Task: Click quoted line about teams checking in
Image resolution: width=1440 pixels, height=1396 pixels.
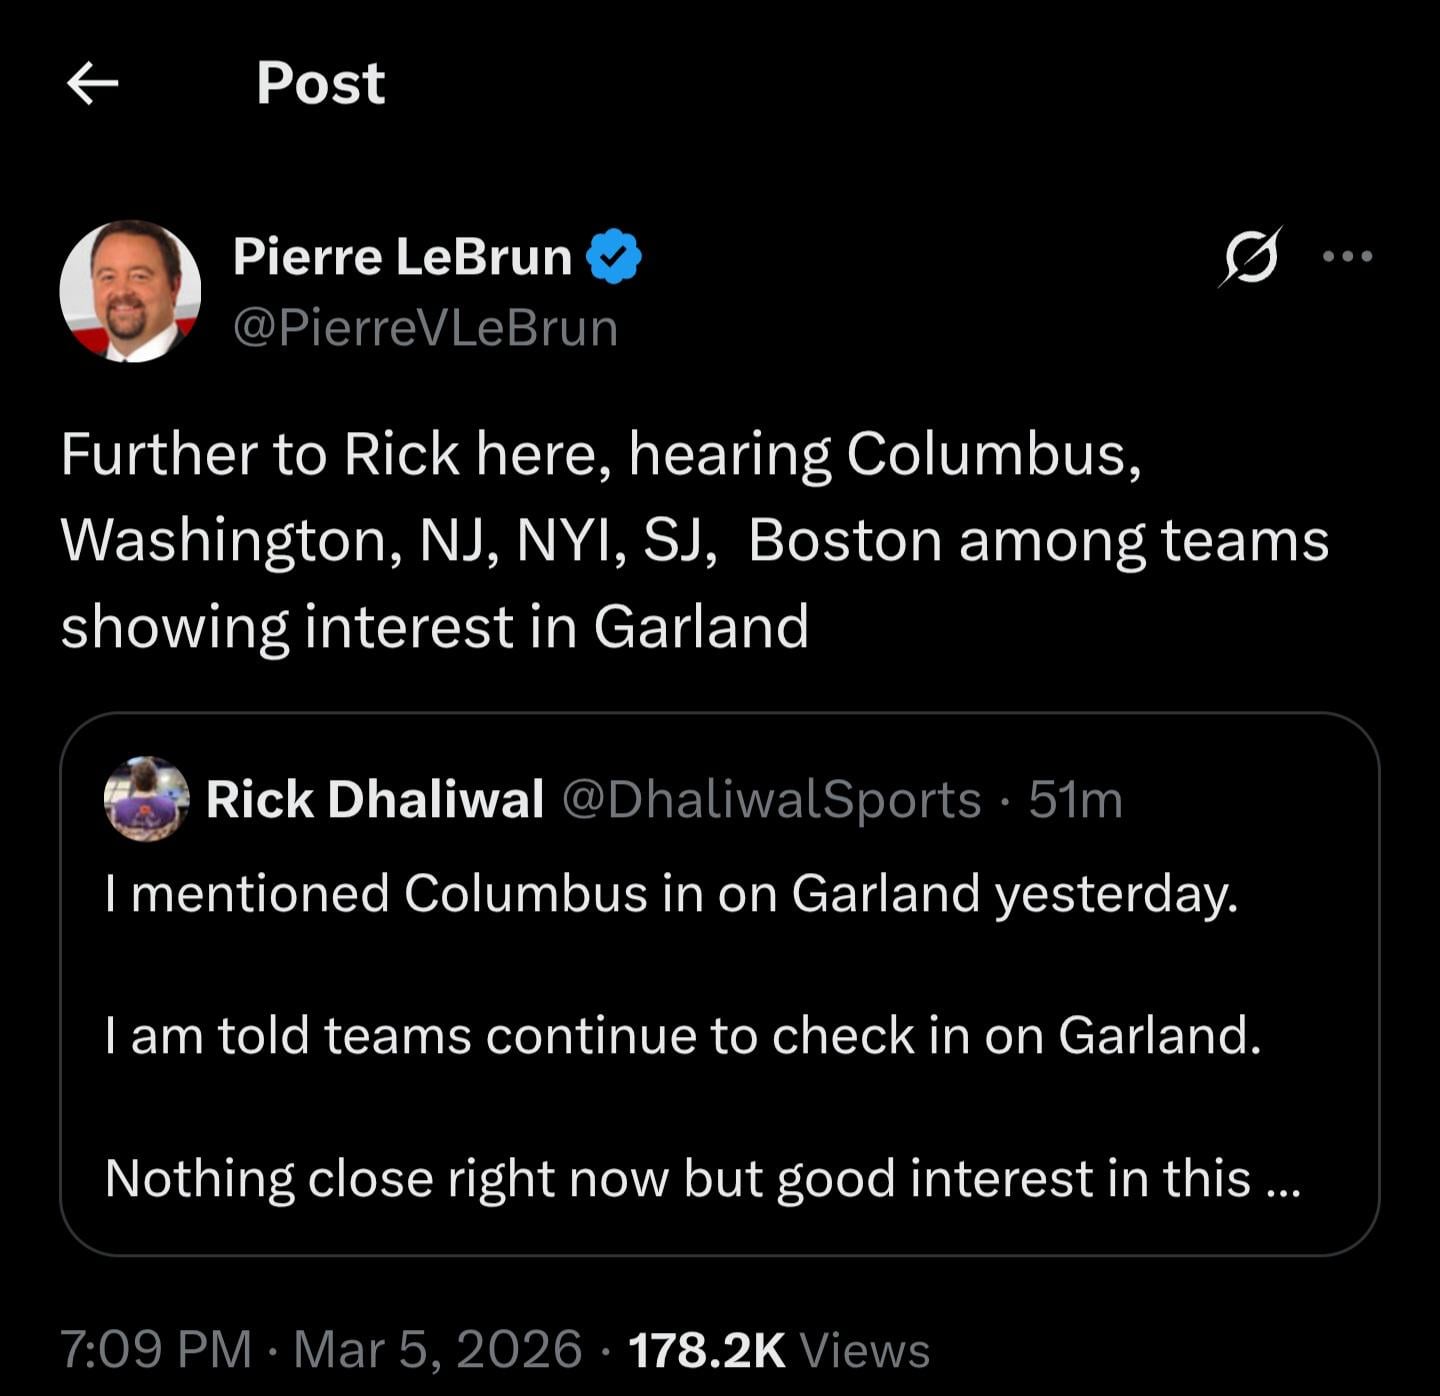Action: pos(683,1035)
